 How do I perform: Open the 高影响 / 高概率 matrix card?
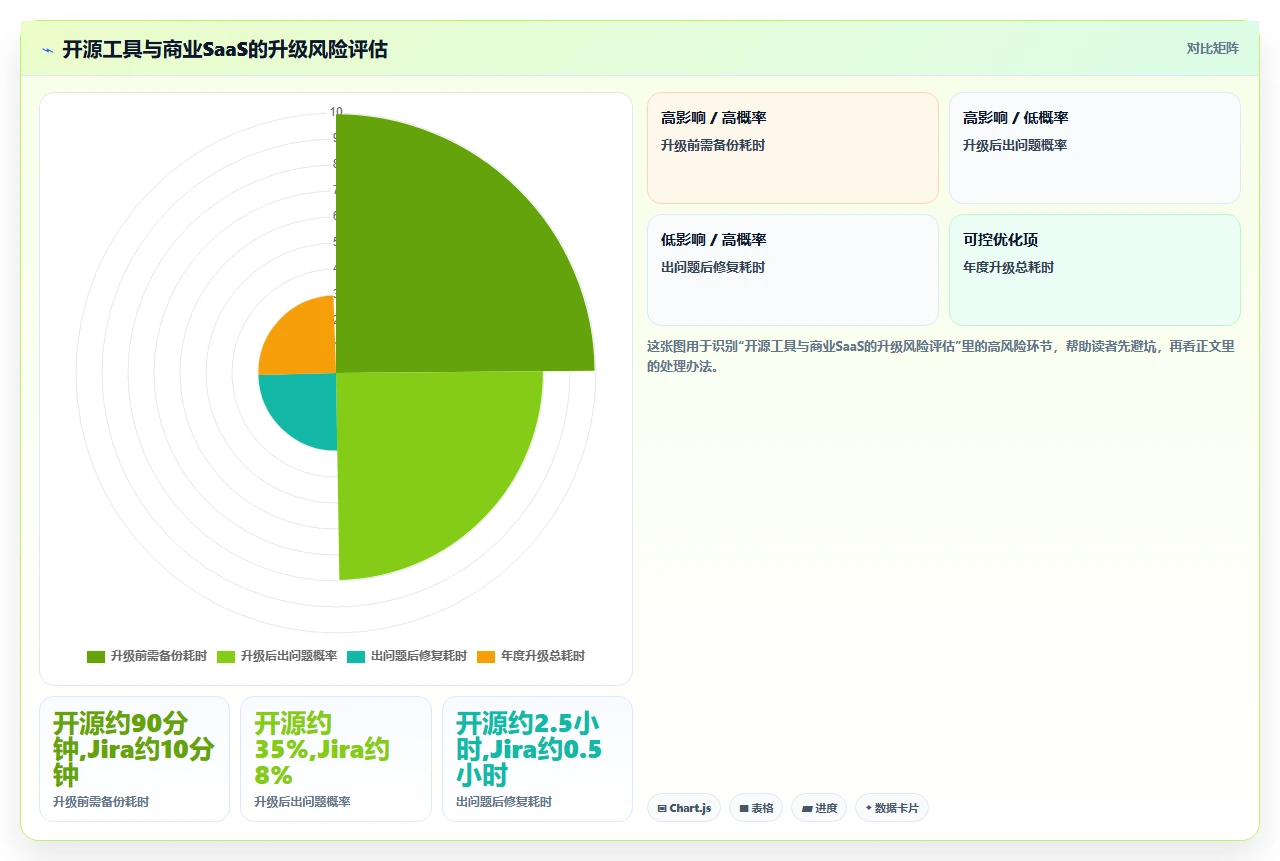(793, 148)
